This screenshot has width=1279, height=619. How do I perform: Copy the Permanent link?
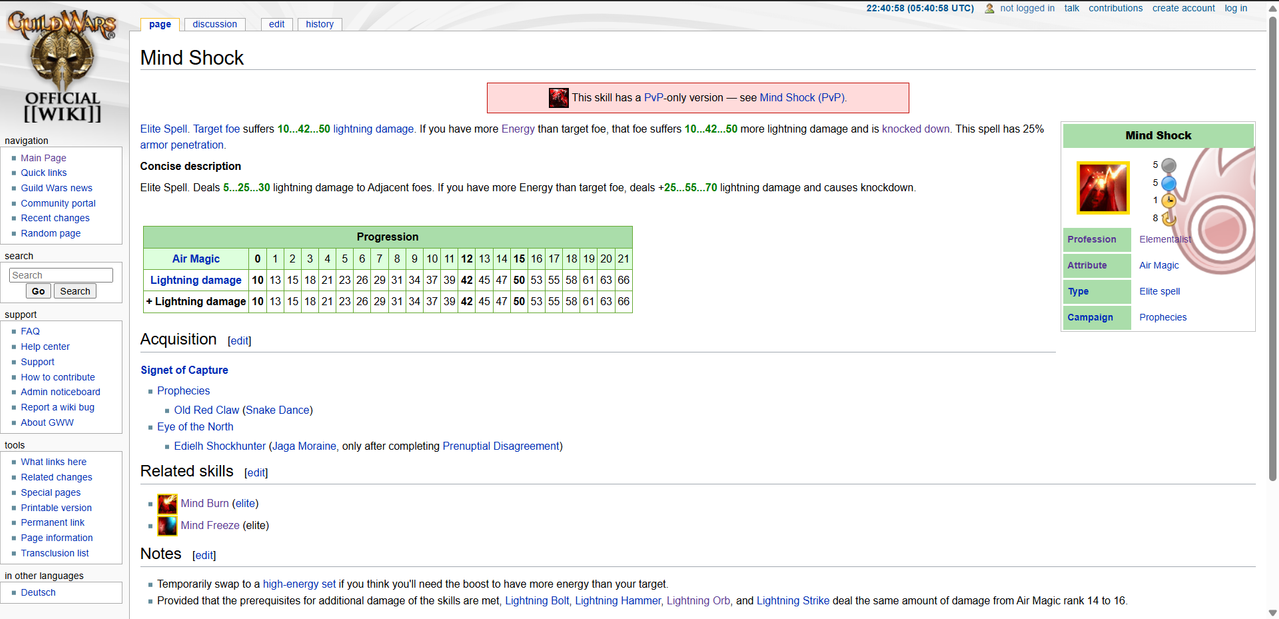[x=52, y=522]
